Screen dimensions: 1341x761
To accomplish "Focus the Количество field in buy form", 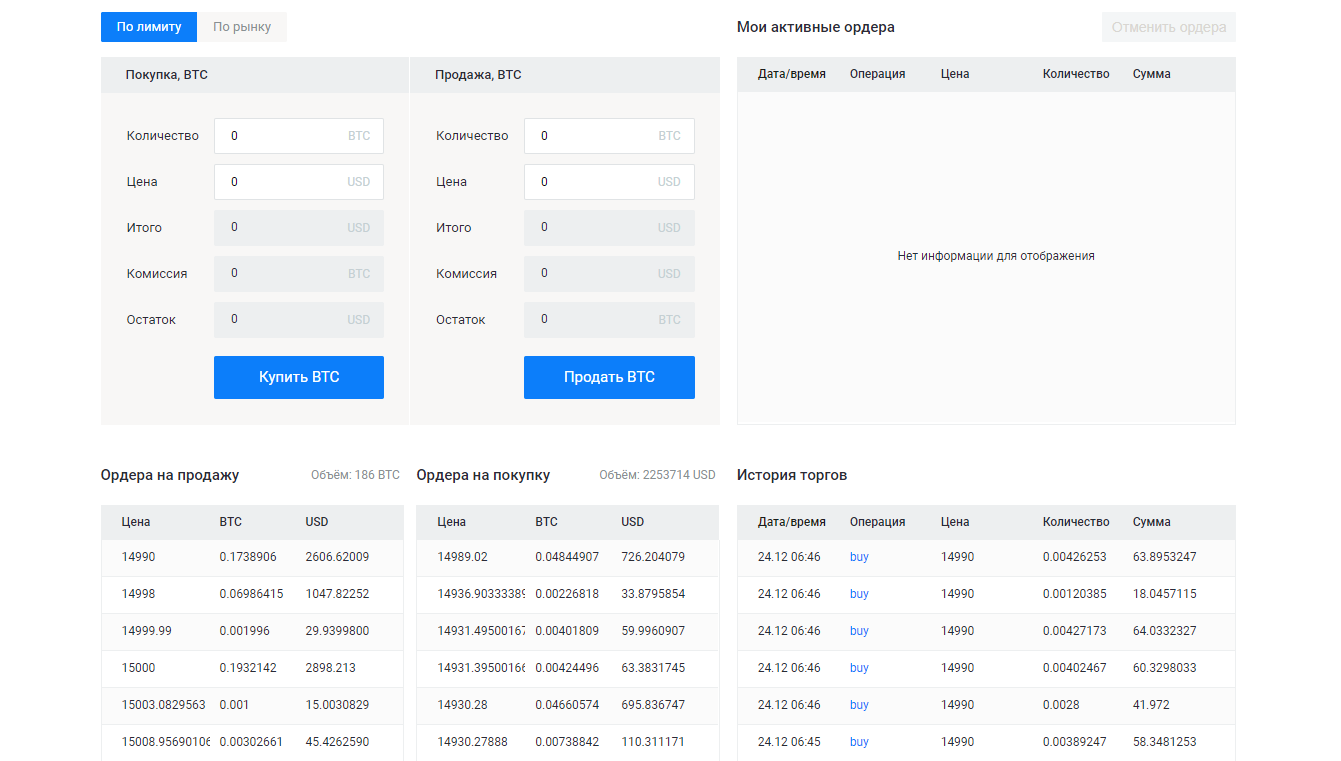I will (299, 136).
